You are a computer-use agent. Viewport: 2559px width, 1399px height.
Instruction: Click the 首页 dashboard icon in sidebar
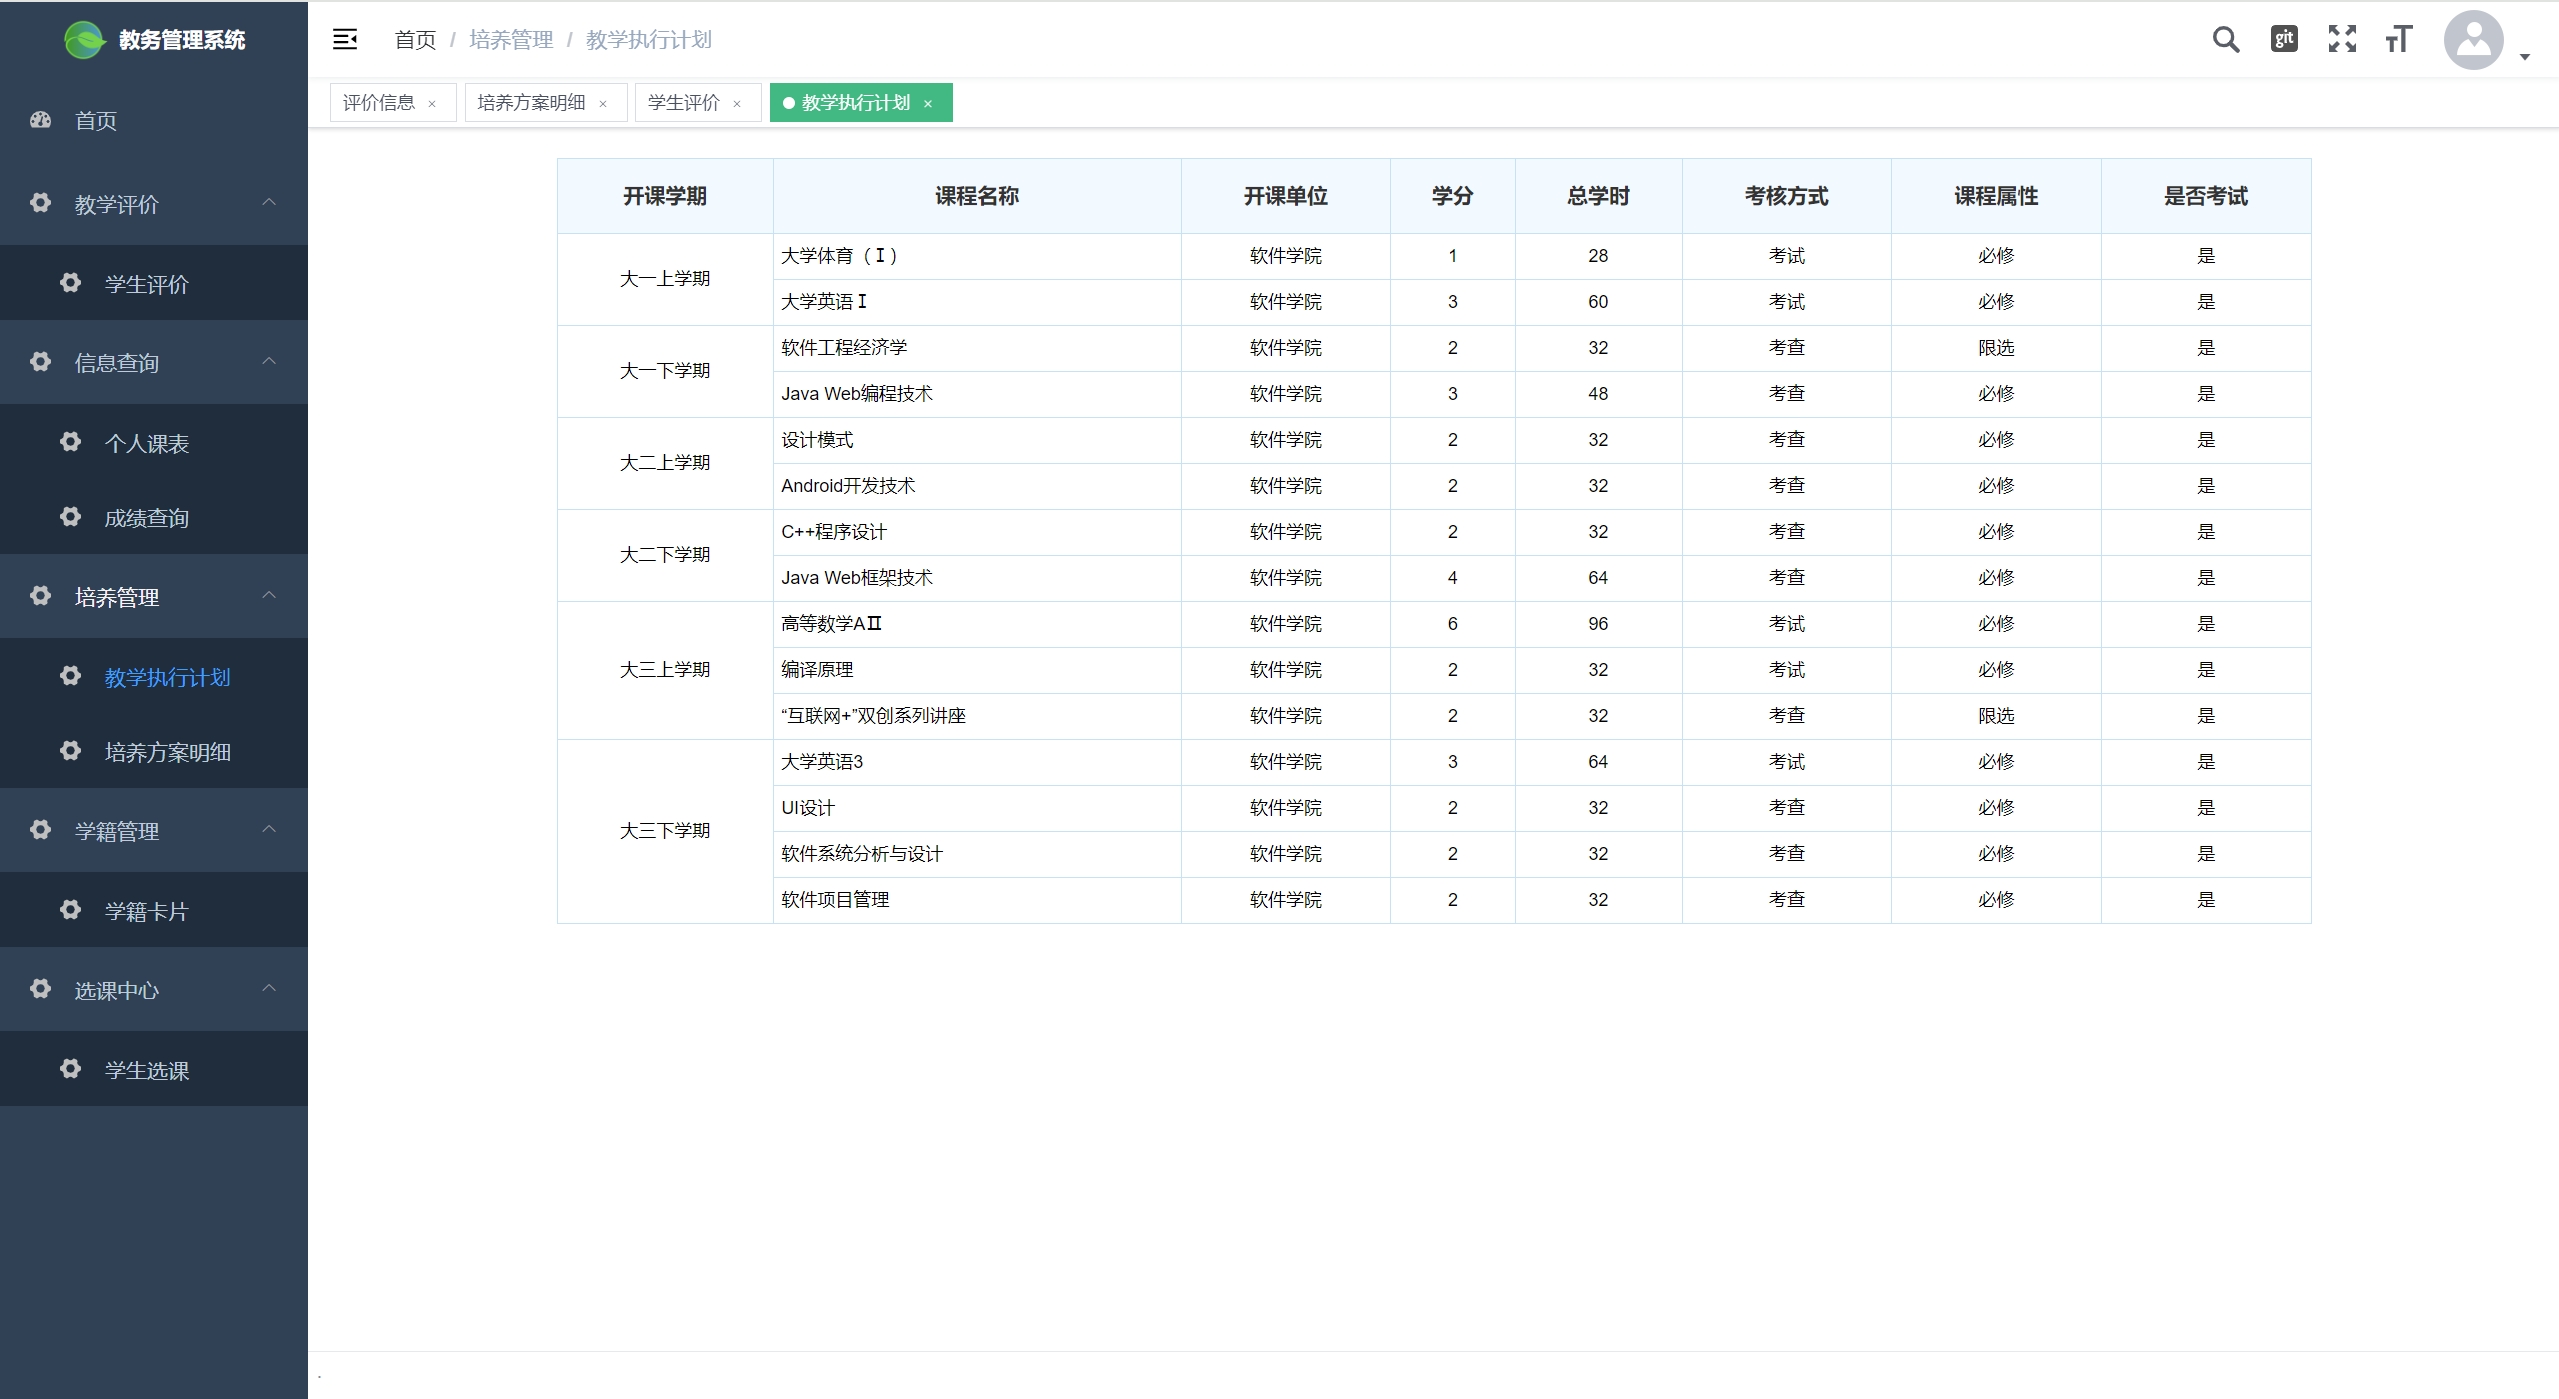pos(41,120)
